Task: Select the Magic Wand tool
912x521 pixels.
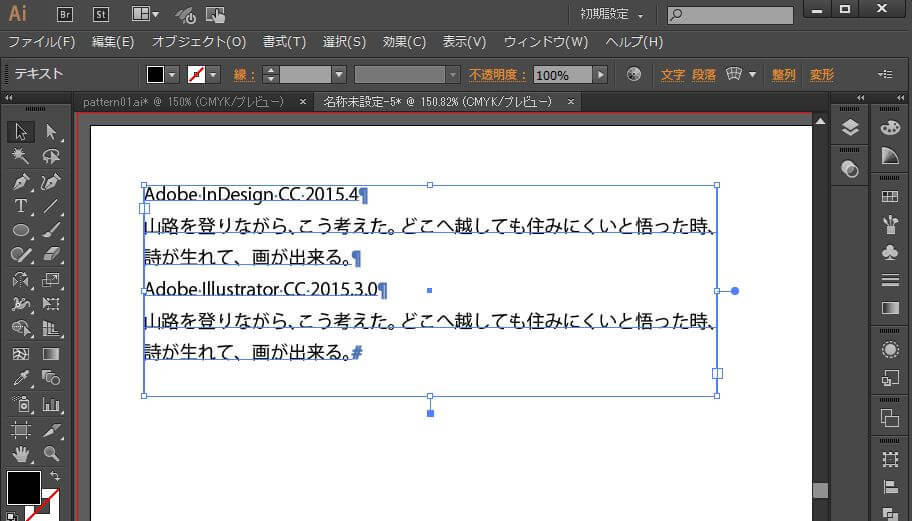Action: [21, 156]
